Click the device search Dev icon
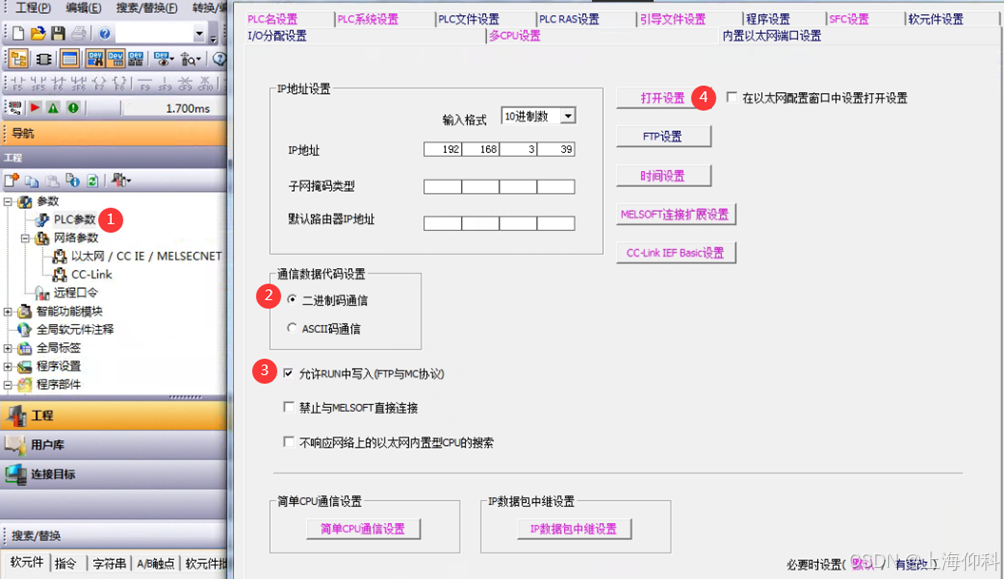The height and width of the screenshot is (579, 1004). pos(96,58)
